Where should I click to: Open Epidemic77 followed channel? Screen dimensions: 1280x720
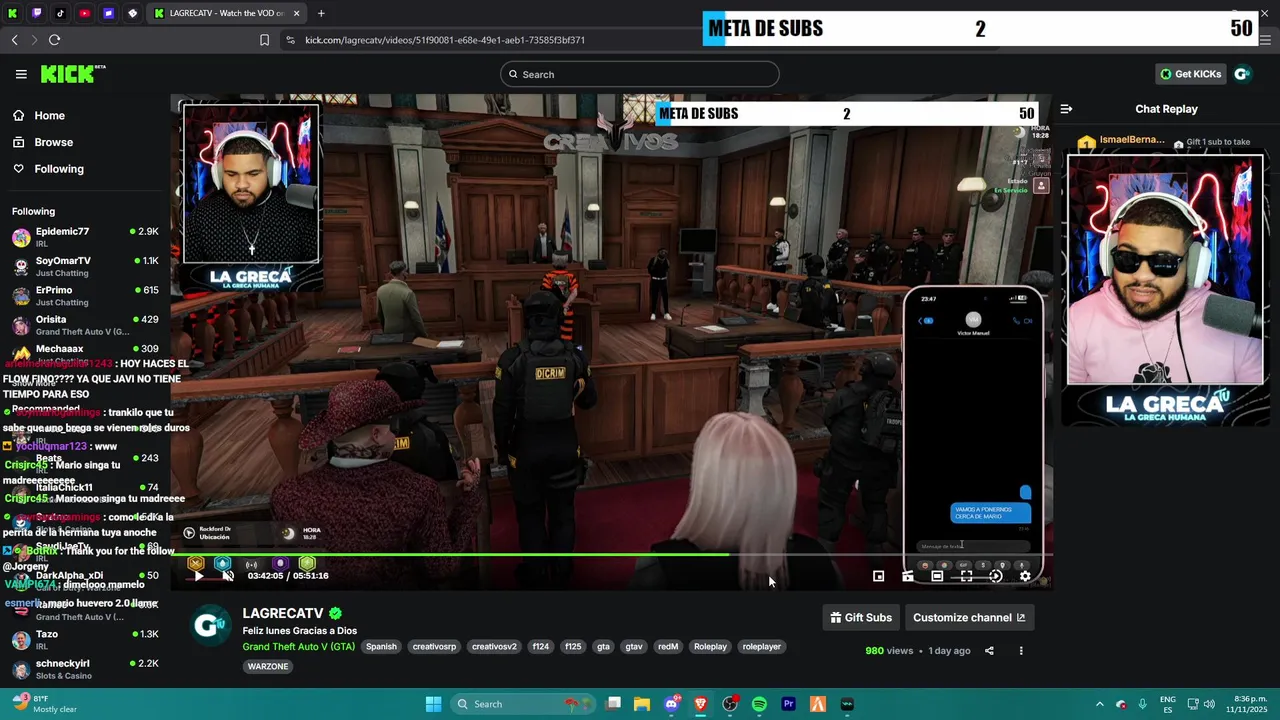85,237
